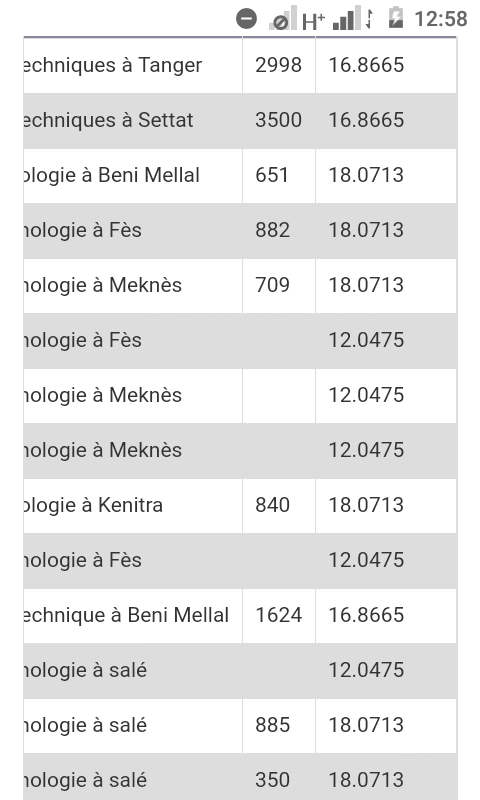The image size is (480, 800).
Task: Select the 3500 value cell
Action: coord(279,120)
